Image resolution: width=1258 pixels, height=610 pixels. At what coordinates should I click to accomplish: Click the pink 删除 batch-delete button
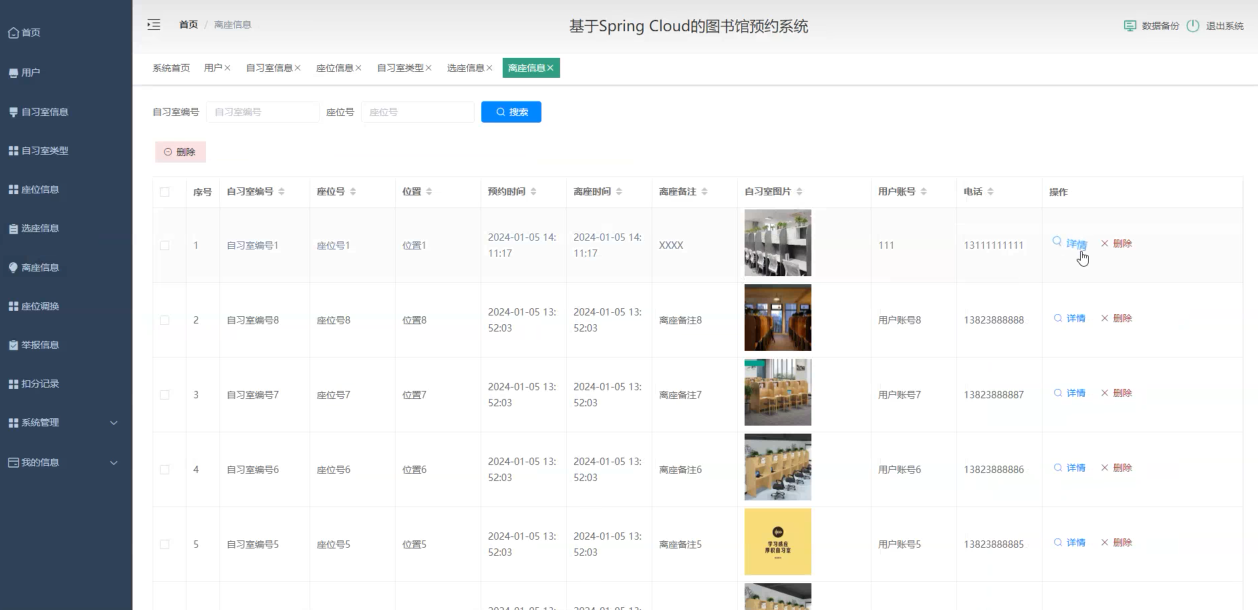(x=180, y=152)
